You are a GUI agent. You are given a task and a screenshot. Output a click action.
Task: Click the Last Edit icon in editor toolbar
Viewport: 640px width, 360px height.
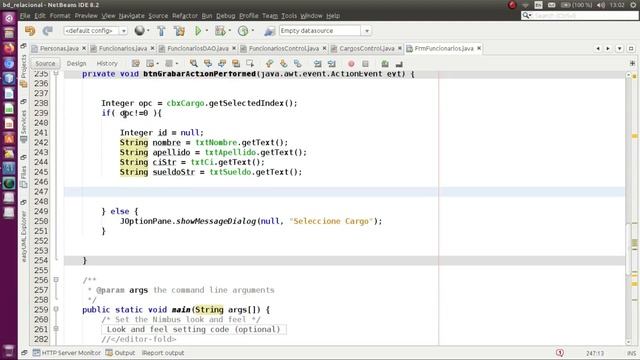click(x=136, y=64)
